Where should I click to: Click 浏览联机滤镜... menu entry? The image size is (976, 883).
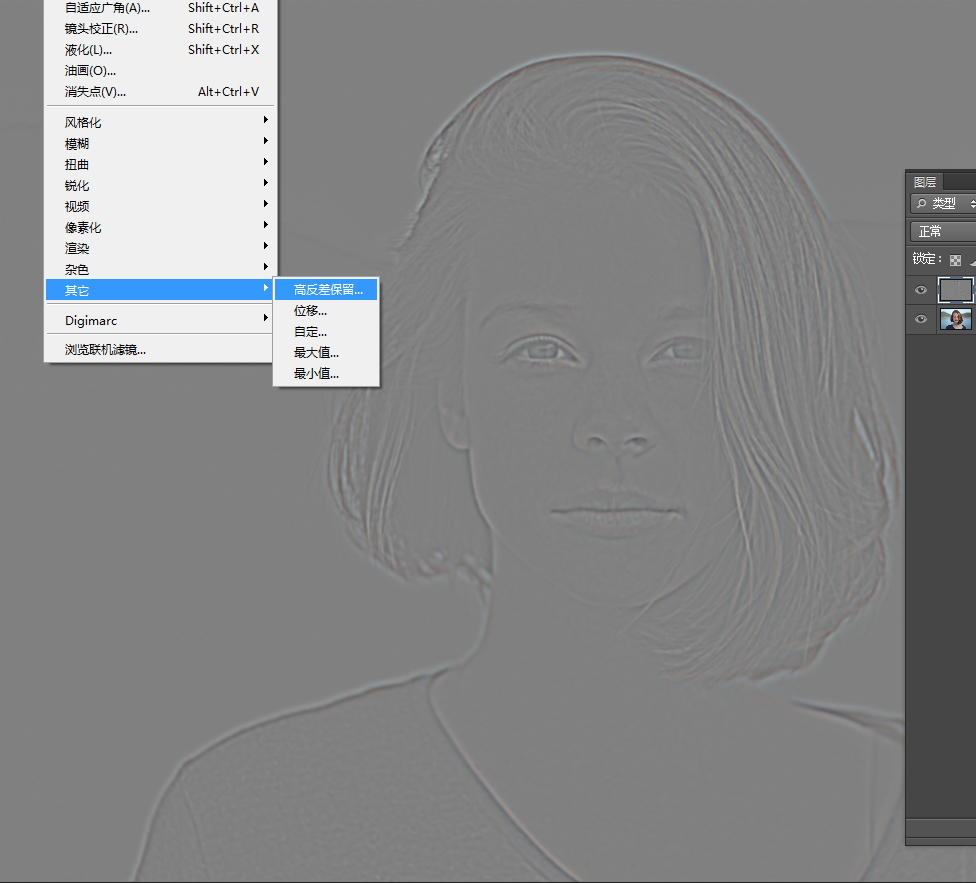click(160, 350)
